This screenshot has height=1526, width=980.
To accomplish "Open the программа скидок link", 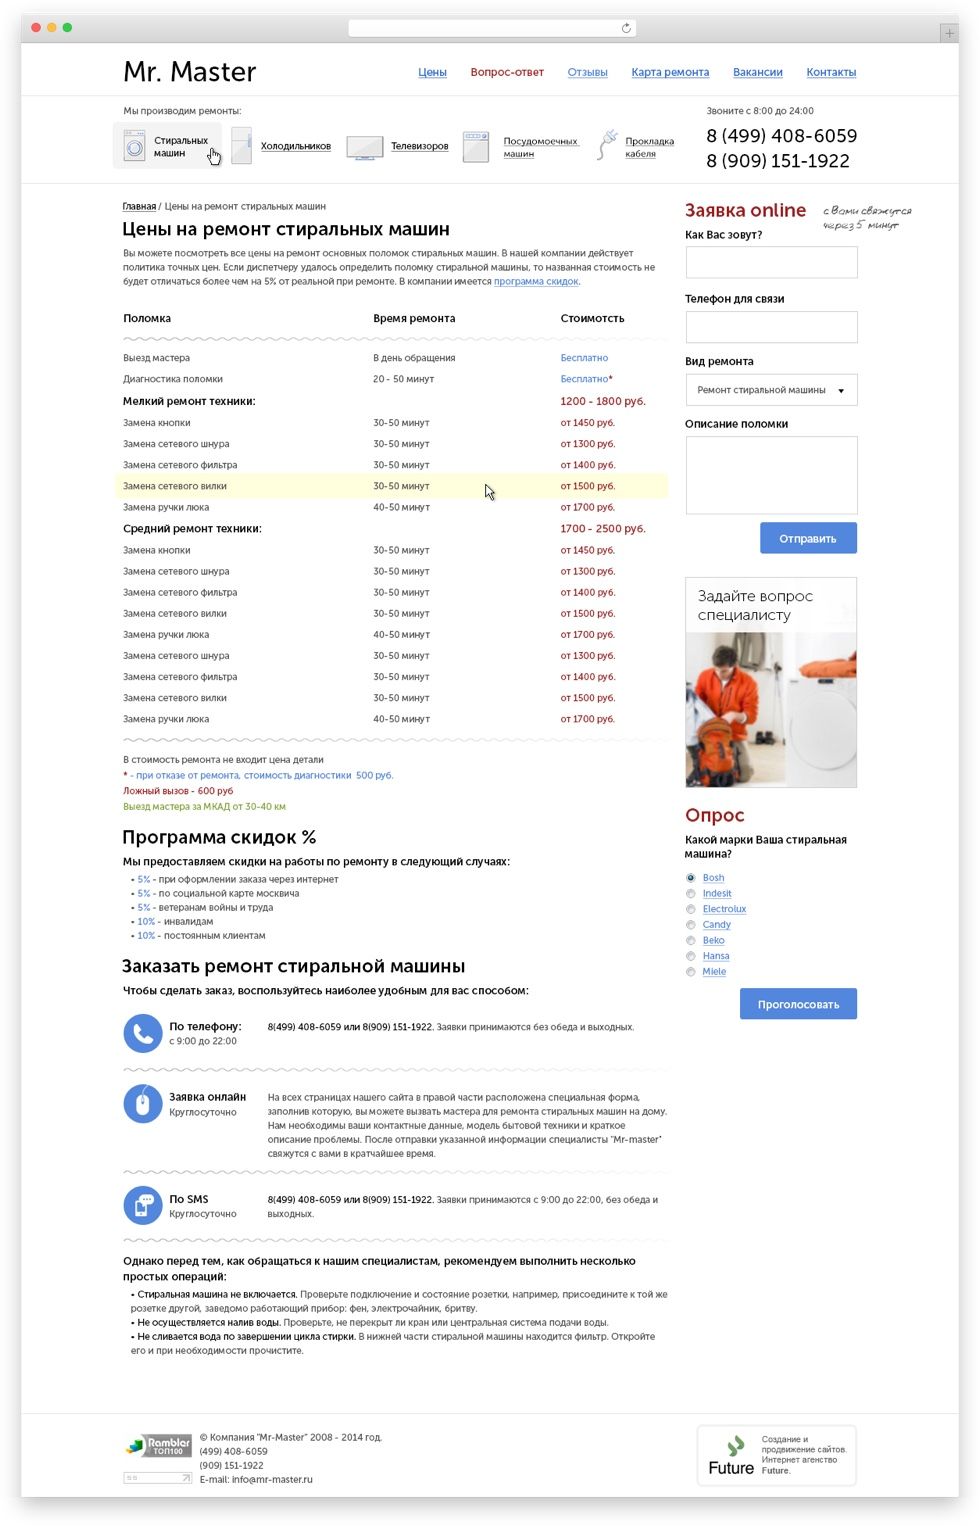I will point(536,282).
